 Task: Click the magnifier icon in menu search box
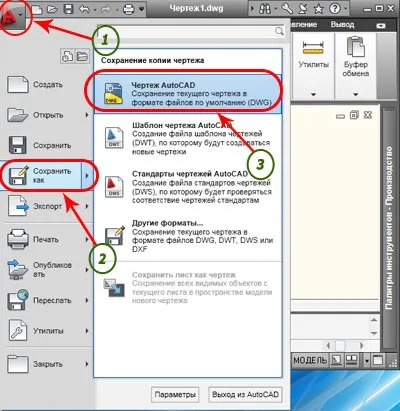coord(279,31)
